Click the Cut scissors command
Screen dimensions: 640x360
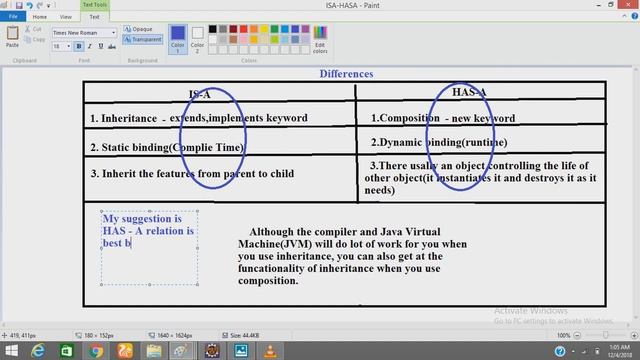tap(33, 29)
